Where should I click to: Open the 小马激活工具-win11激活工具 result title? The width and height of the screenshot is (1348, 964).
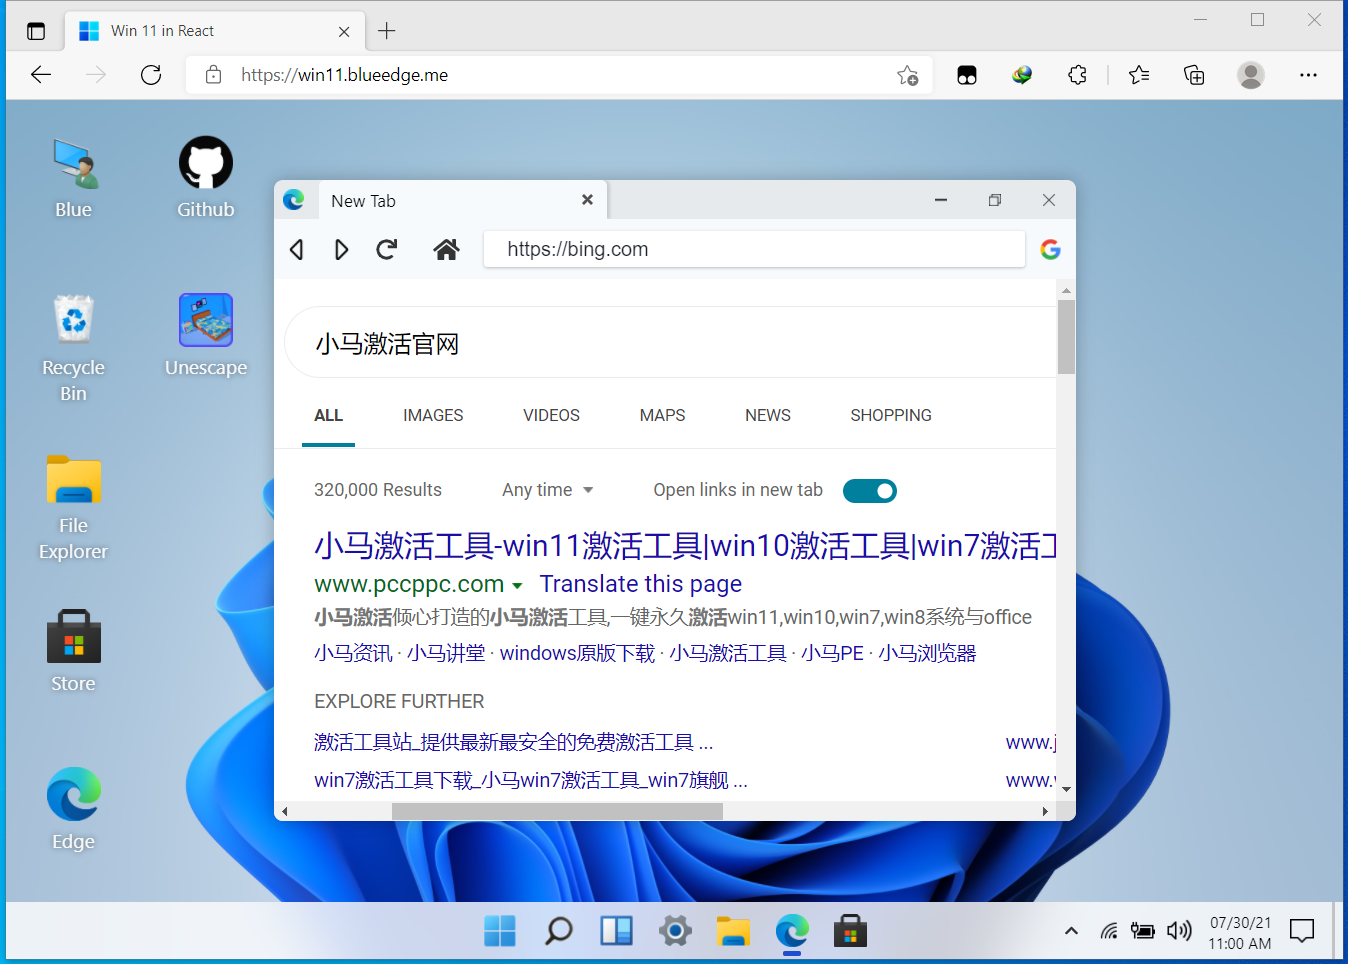click(x=685, y=546)
